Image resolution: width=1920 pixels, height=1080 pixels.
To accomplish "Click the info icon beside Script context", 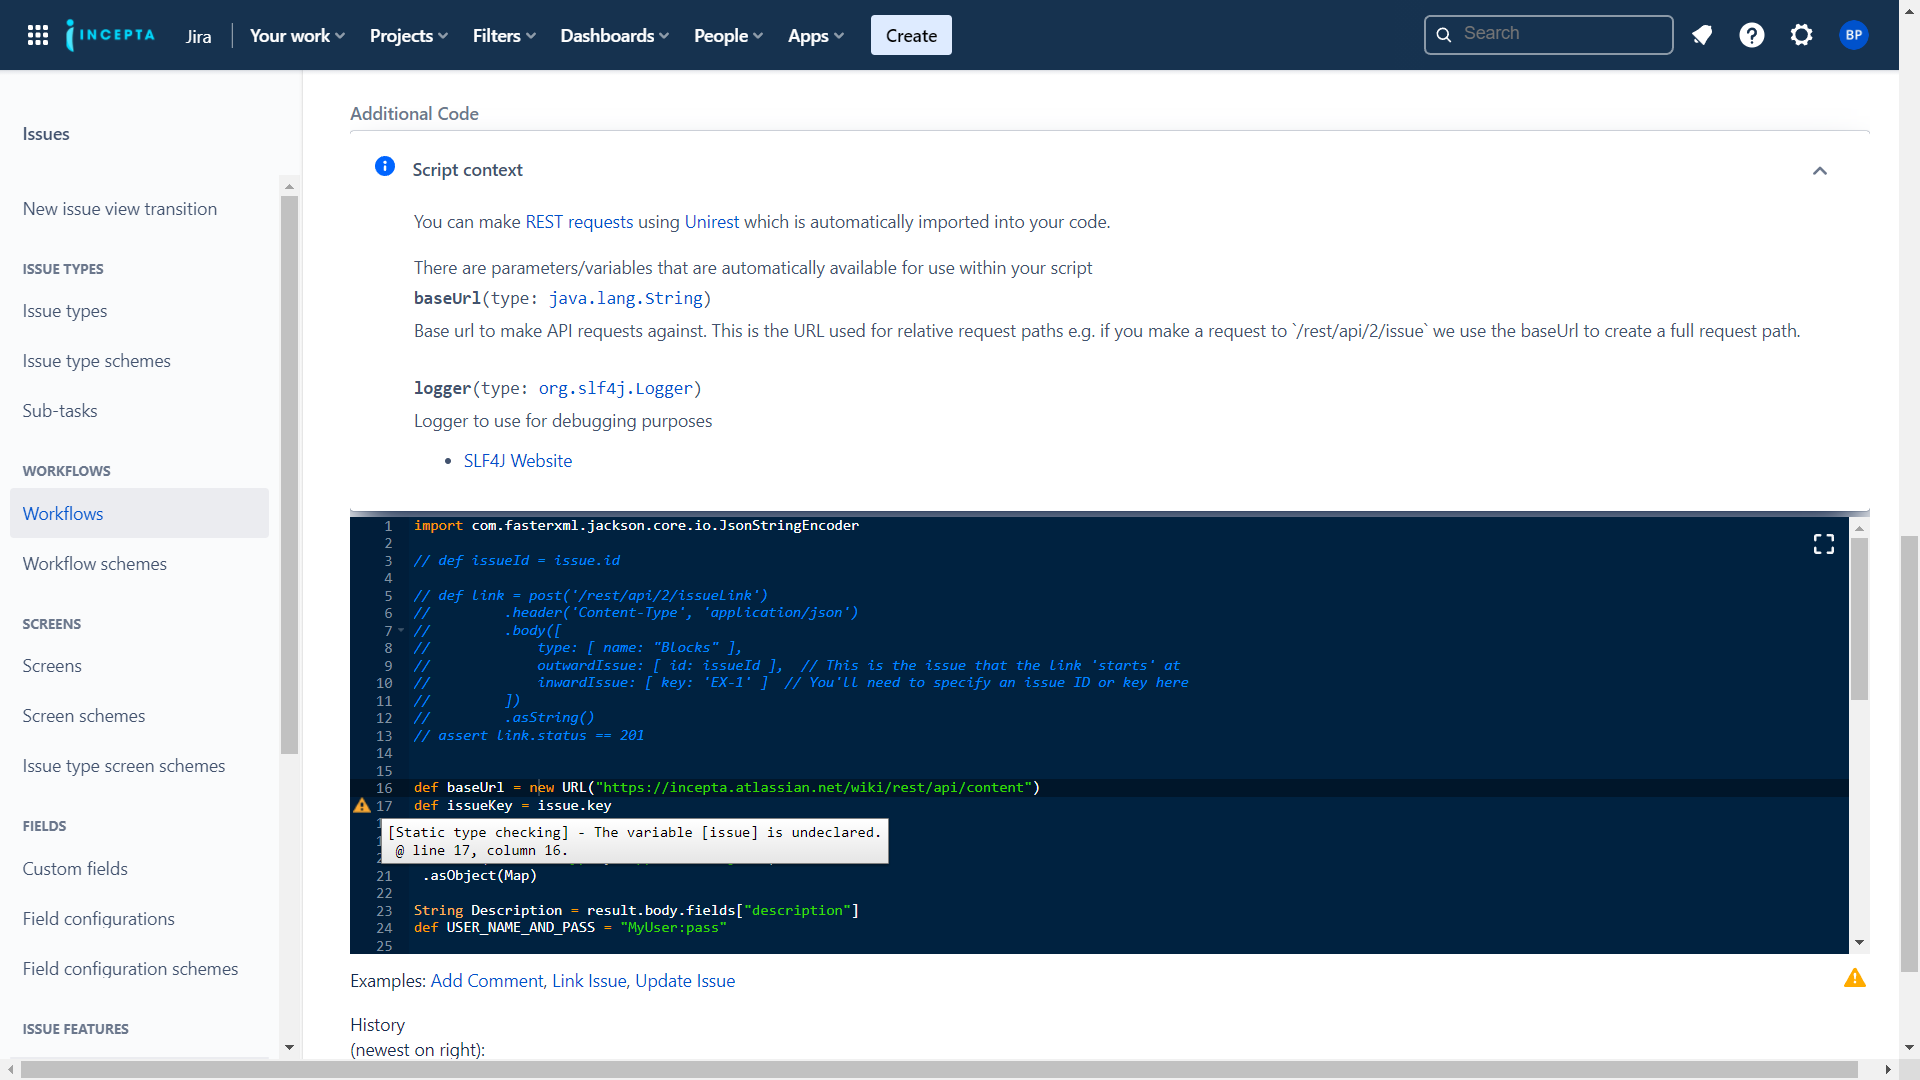I will pyautogui.click(x=384, y=167).
